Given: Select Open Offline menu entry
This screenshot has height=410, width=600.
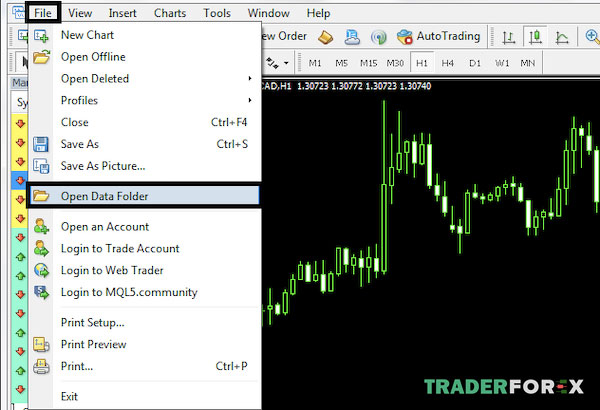Looking at the screenshot, I should (145, 57).
